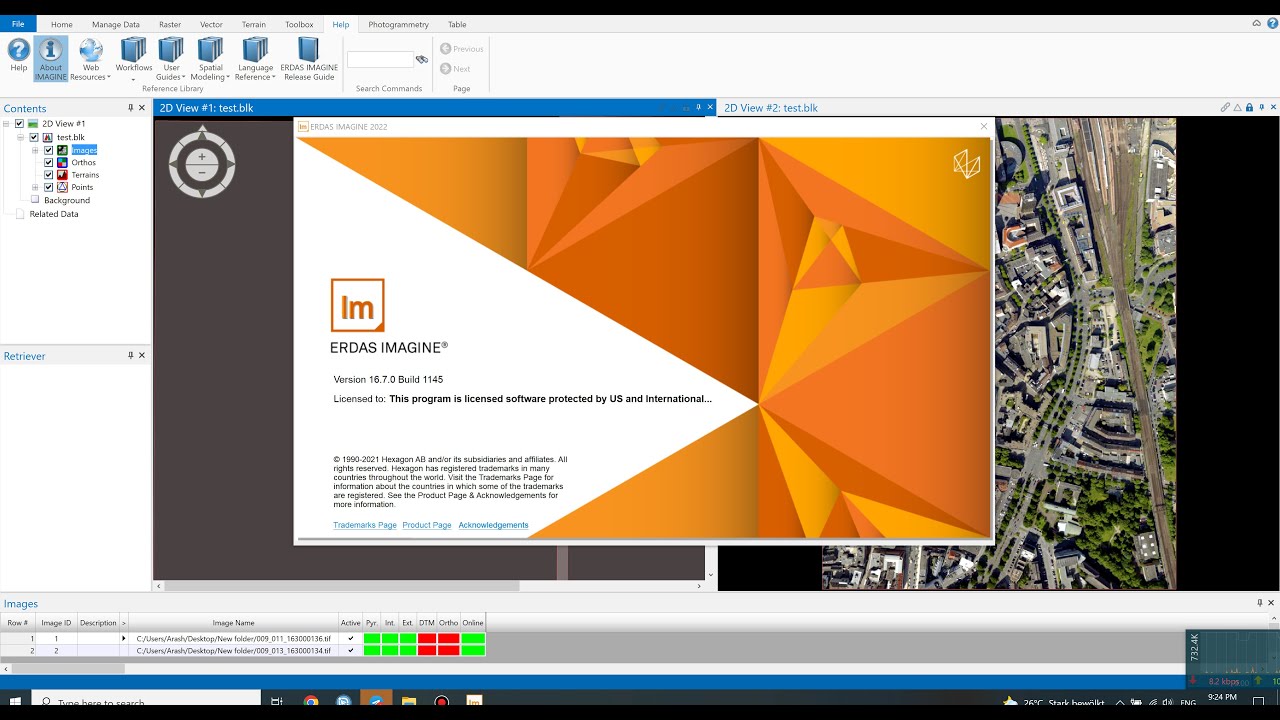Open Google Chrome from the taskbar
1280x720 pixels.
tap(311, 702)
